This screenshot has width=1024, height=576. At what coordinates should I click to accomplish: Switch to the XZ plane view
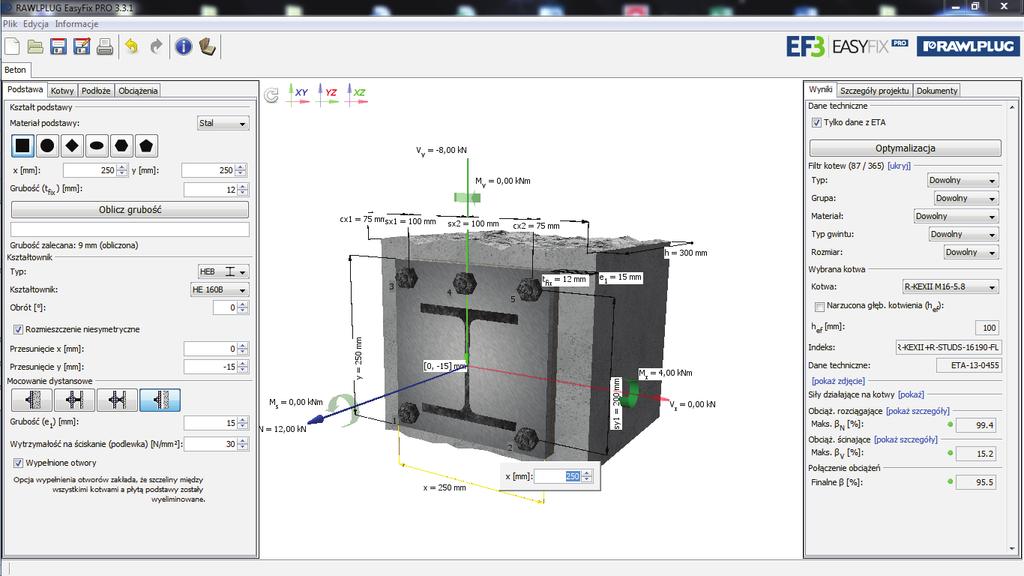coord(357,93)
